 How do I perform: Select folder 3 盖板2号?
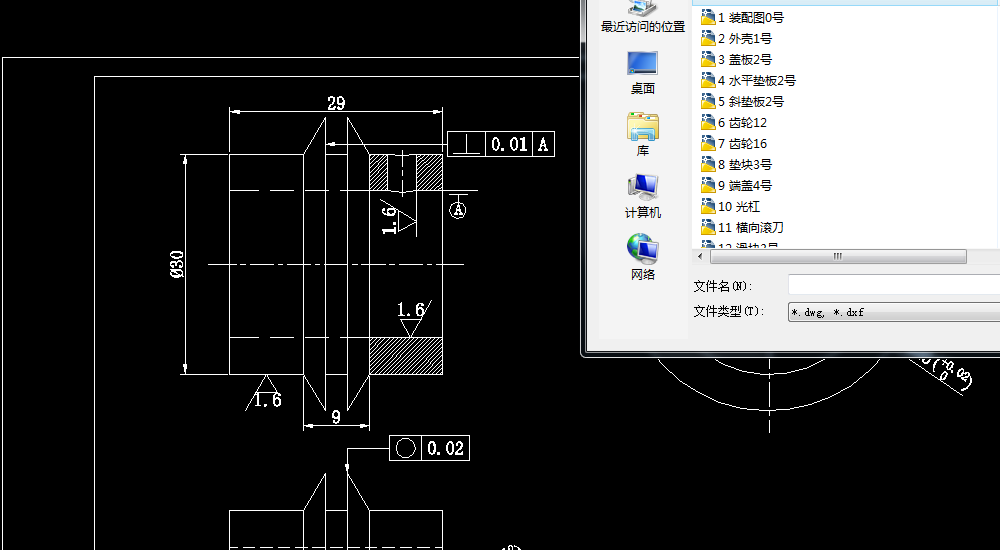[737, 59]
